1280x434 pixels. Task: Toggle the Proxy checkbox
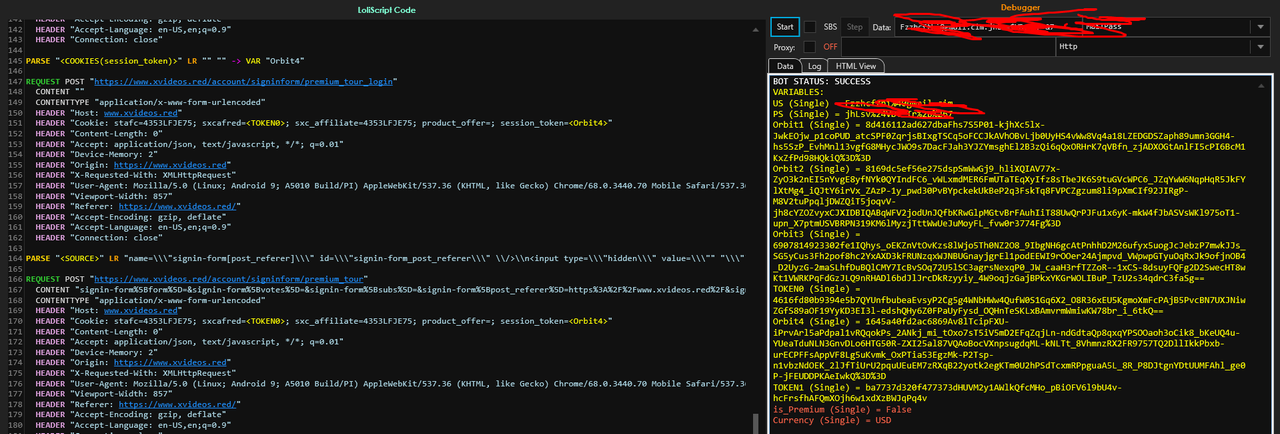810,47
